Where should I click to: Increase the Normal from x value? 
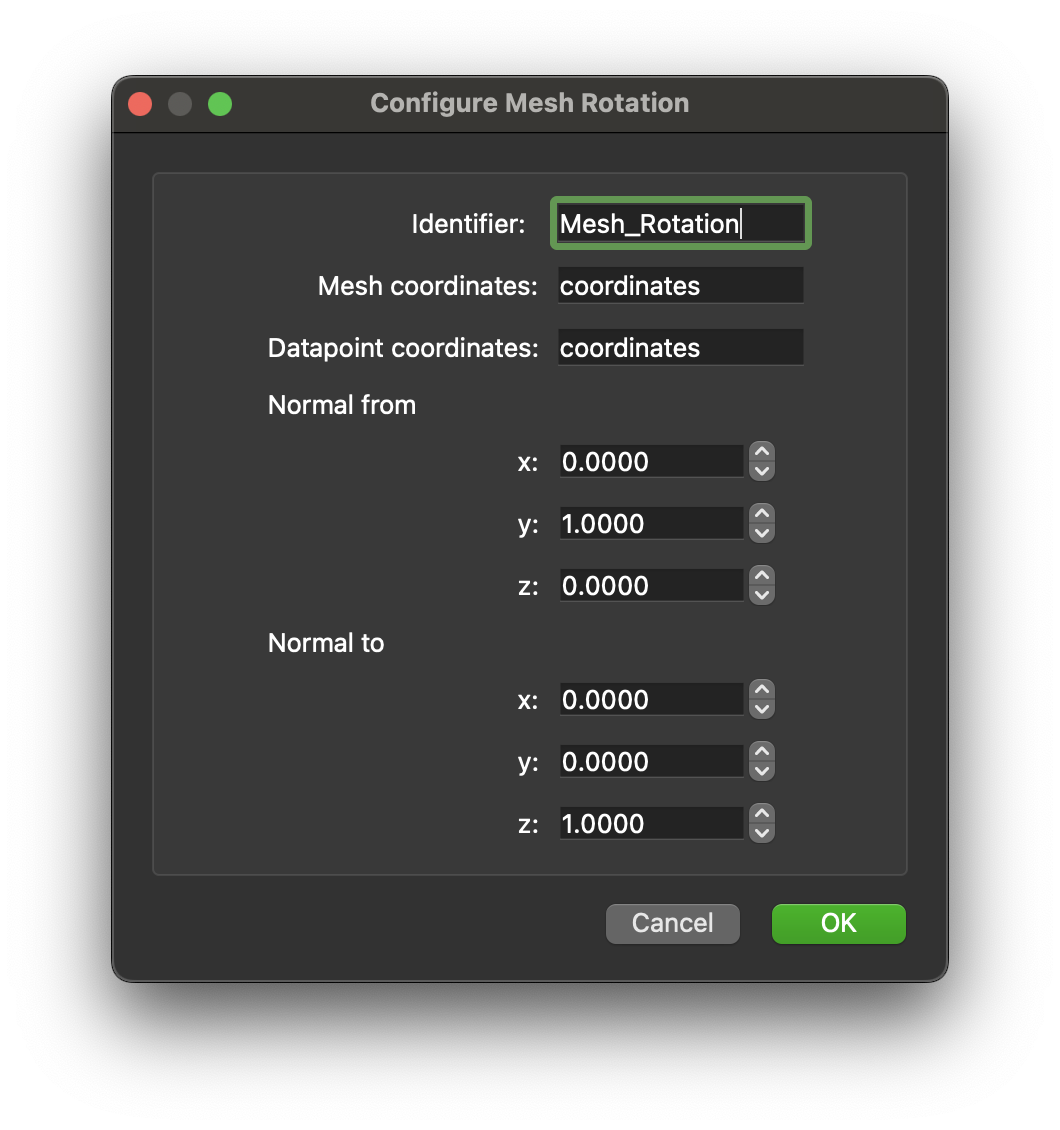(762, 452)
